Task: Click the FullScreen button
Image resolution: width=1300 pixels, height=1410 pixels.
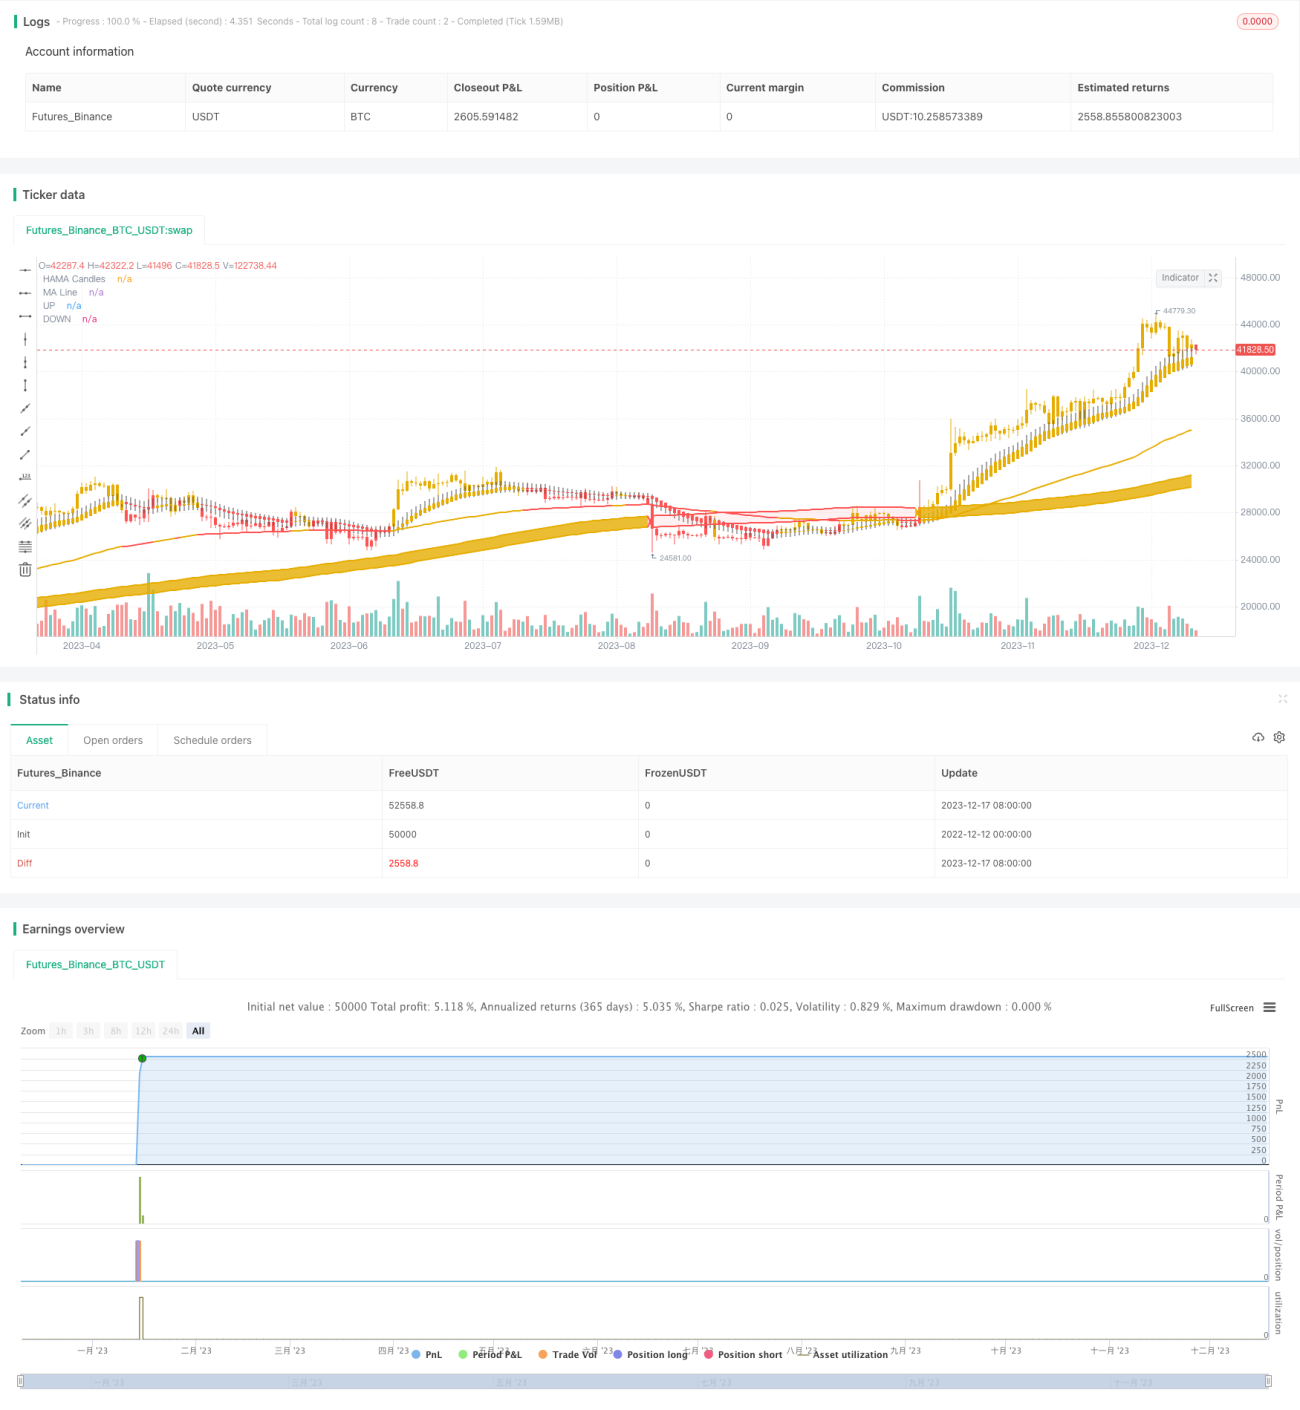Action: (x=1231, y=1008)
